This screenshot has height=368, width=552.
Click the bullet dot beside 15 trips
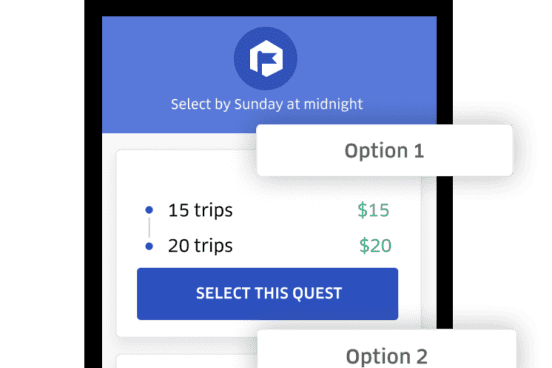coord(149,210)
